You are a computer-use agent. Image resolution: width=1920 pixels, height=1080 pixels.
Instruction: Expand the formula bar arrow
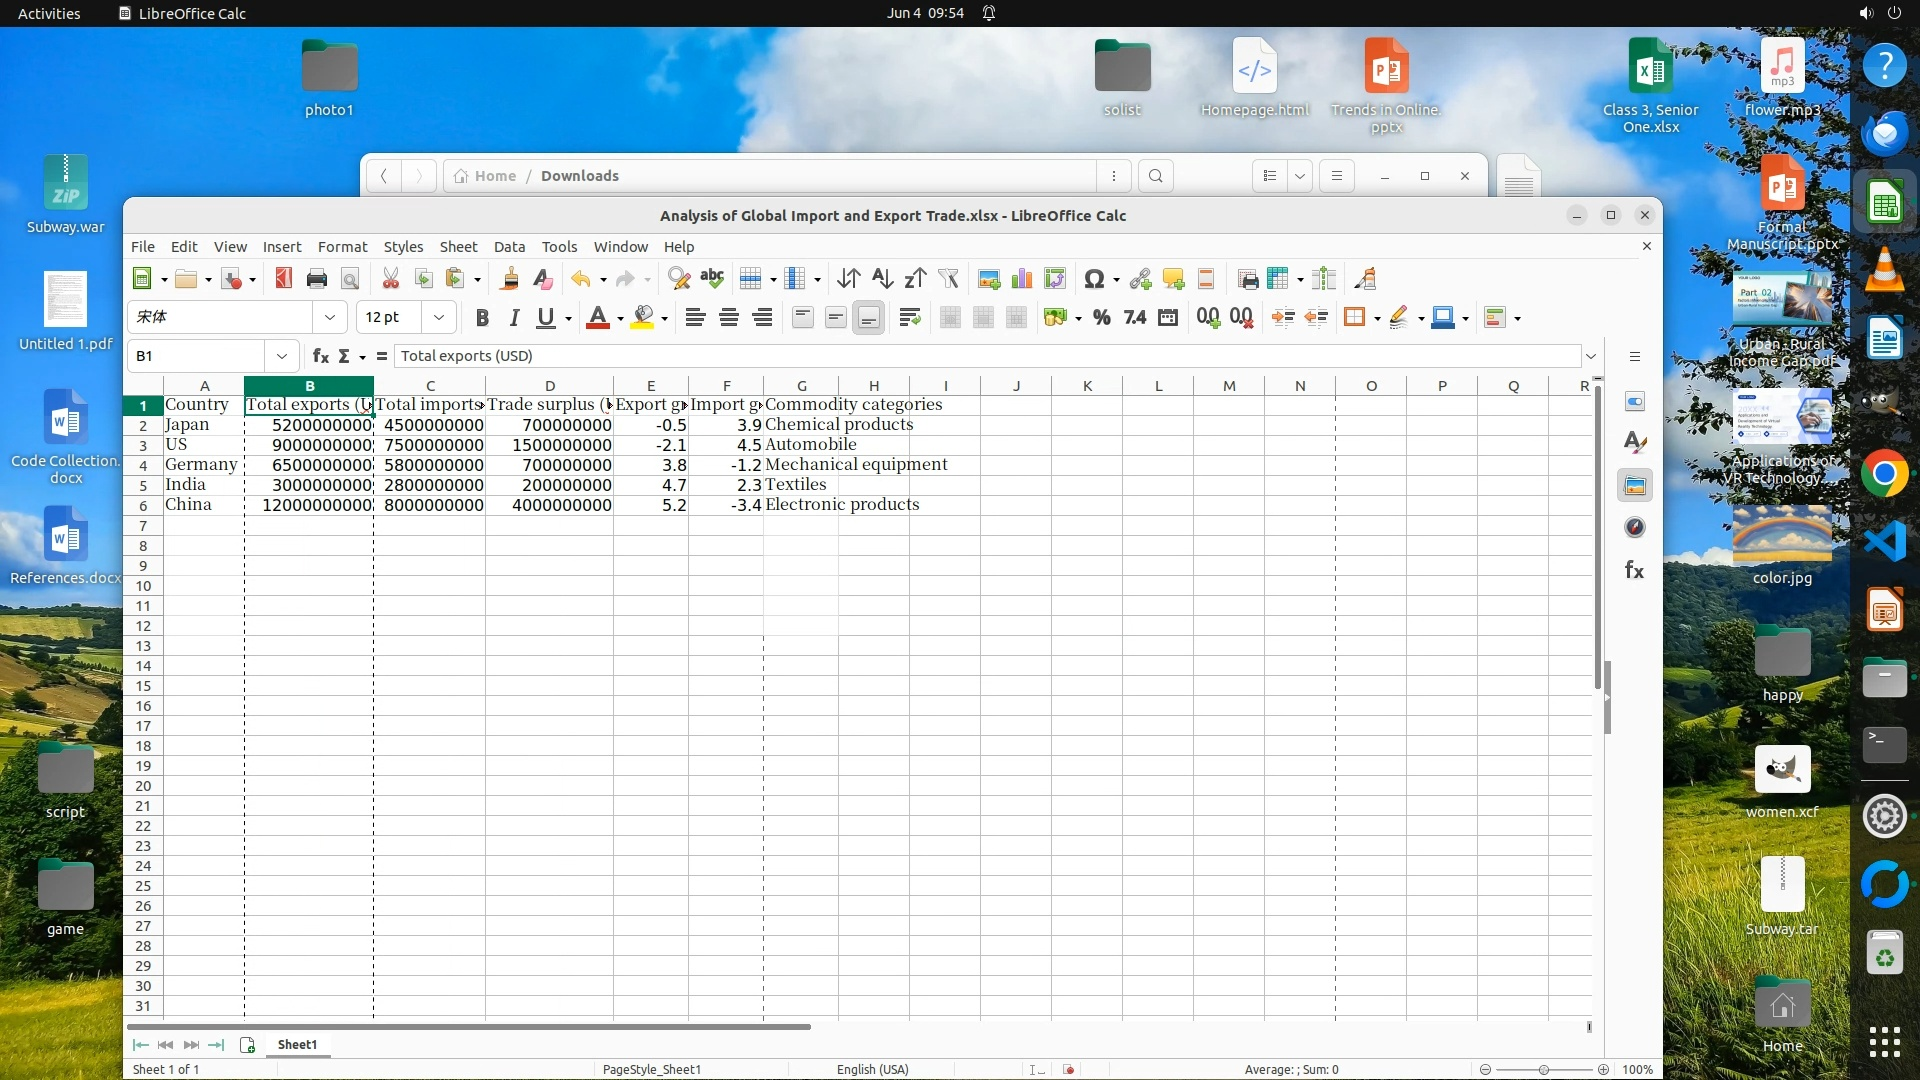click(1591, 356)
